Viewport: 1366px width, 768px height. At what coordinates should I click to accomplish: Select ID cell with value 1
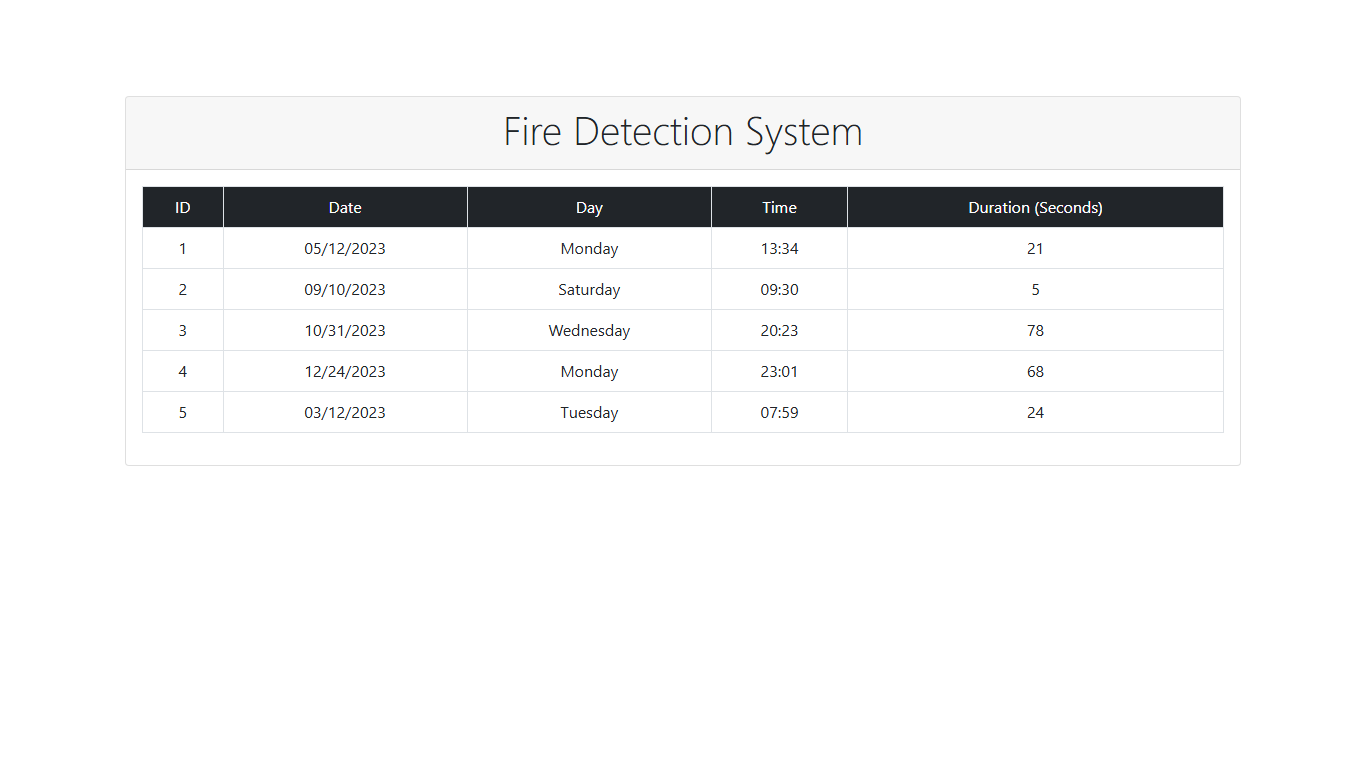[x=183, y=248]
